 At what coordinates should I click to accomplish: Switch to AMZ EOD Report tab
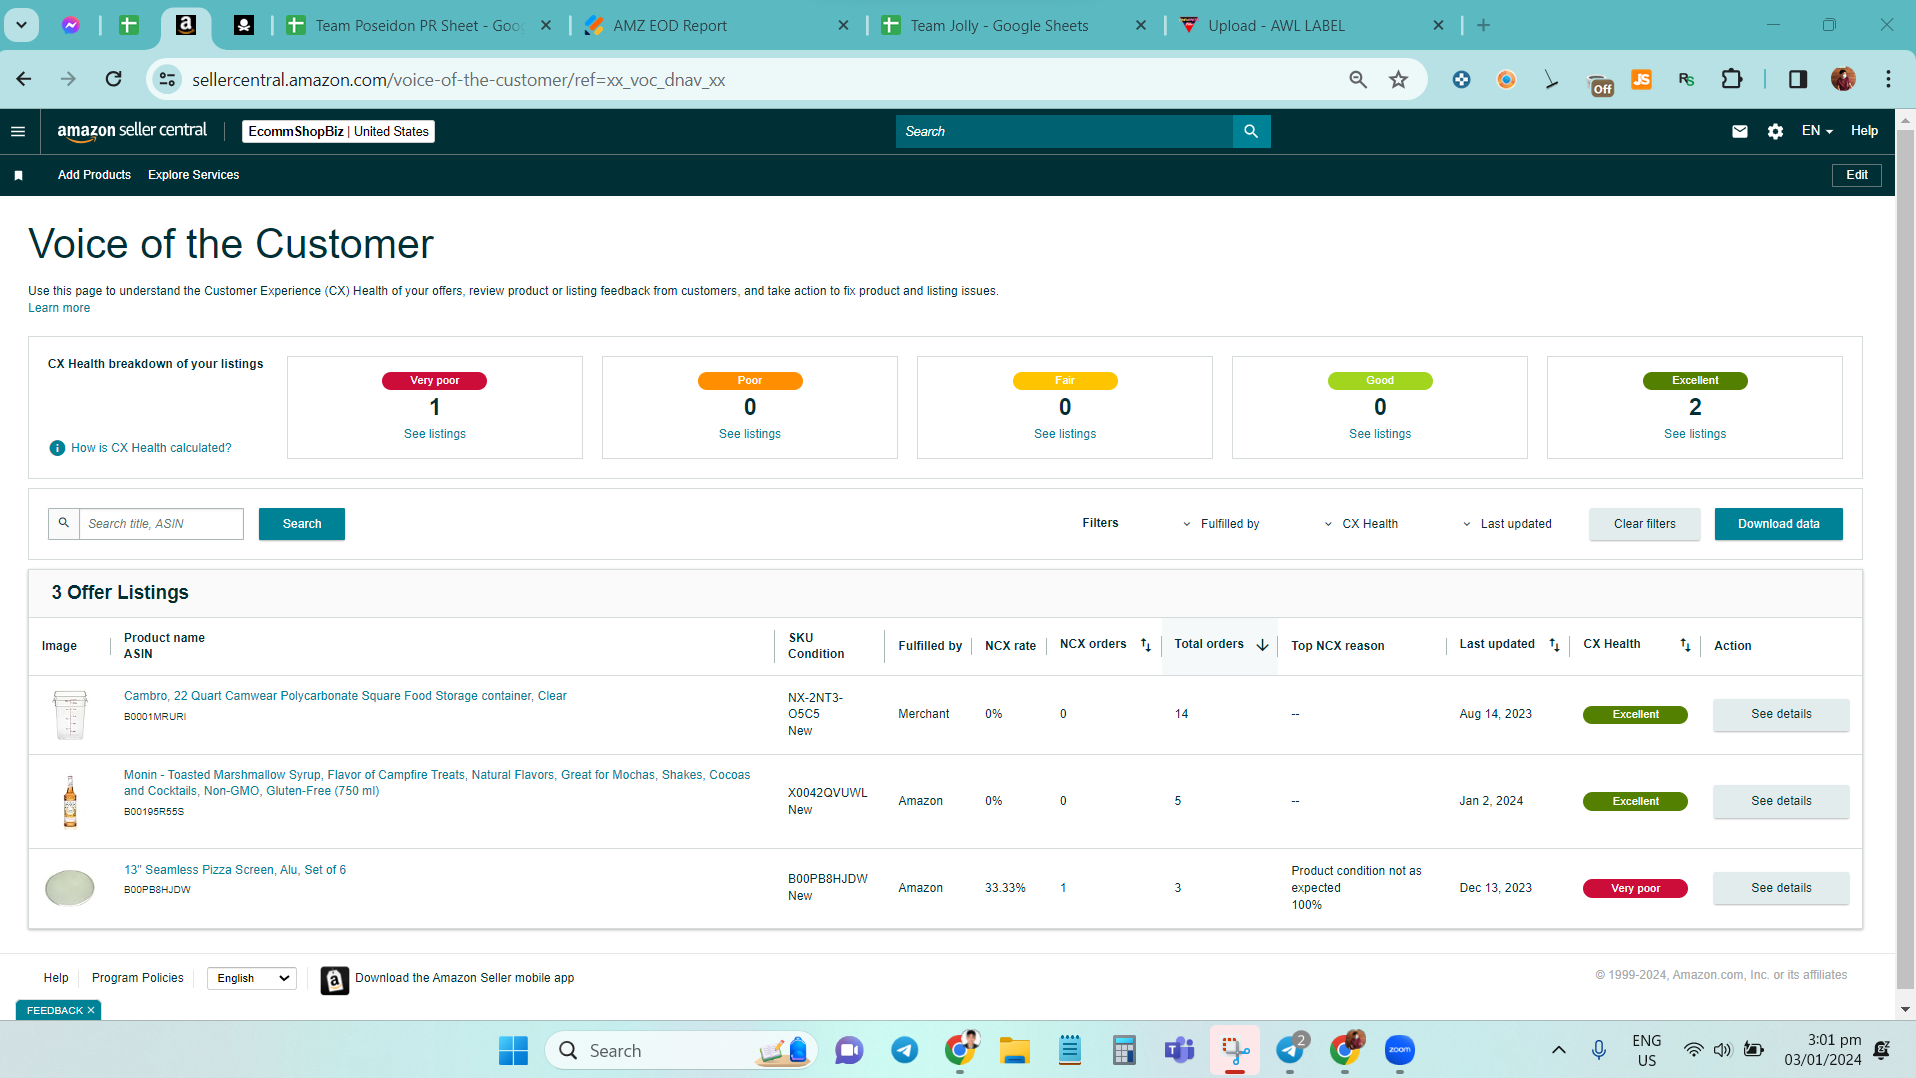pyautogui.click(x=716, y=26)
